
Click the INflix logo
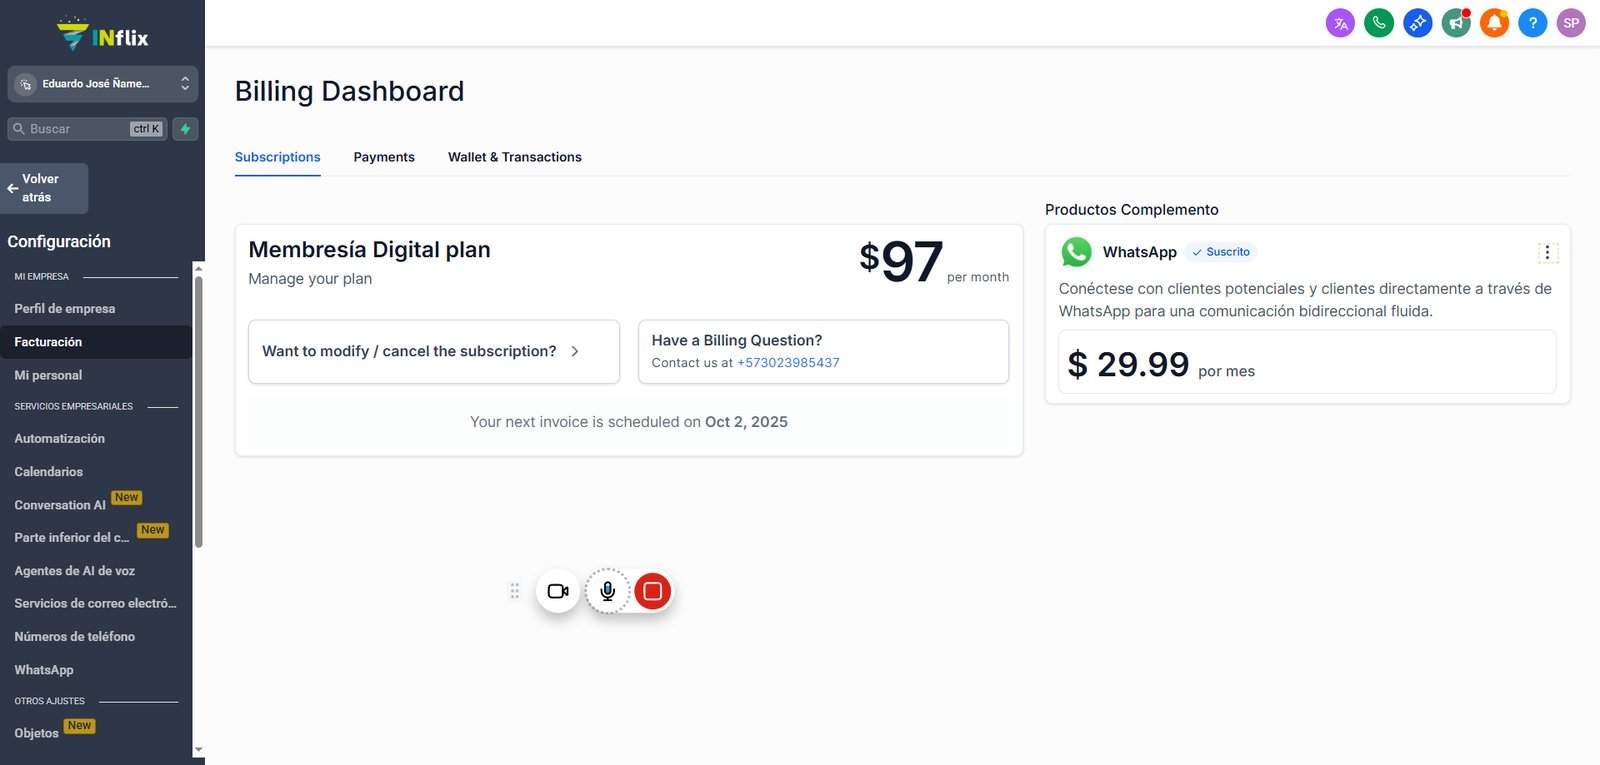point(102,35)
